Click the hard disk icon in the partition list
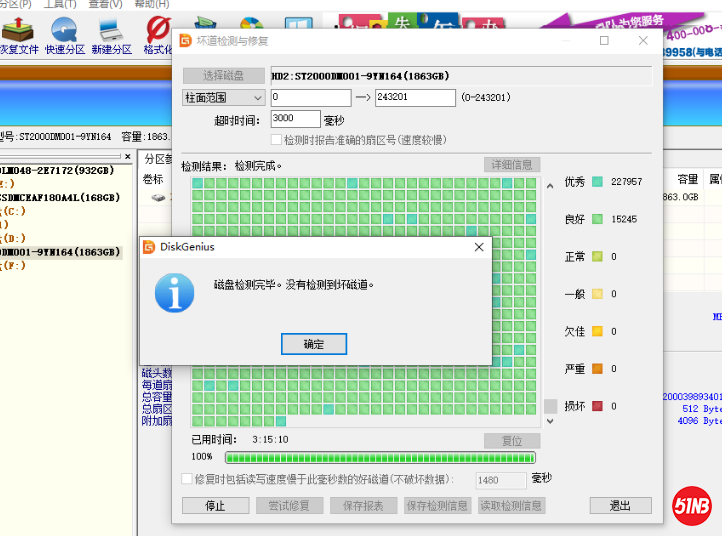The height and width of the screenshot is (536, 722). coord(158,197)
